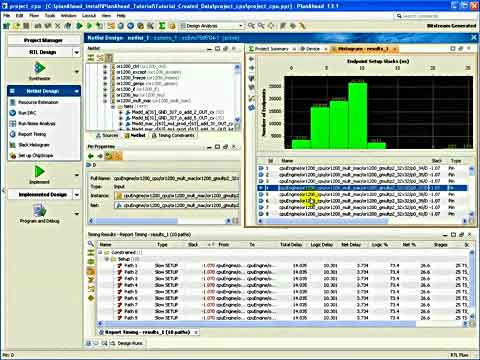Image resolution: width=480 pixels, height=360 pixels.
Task: Click the highlighted orange icon in Timing Results sidebar
Action: point(91,271)
